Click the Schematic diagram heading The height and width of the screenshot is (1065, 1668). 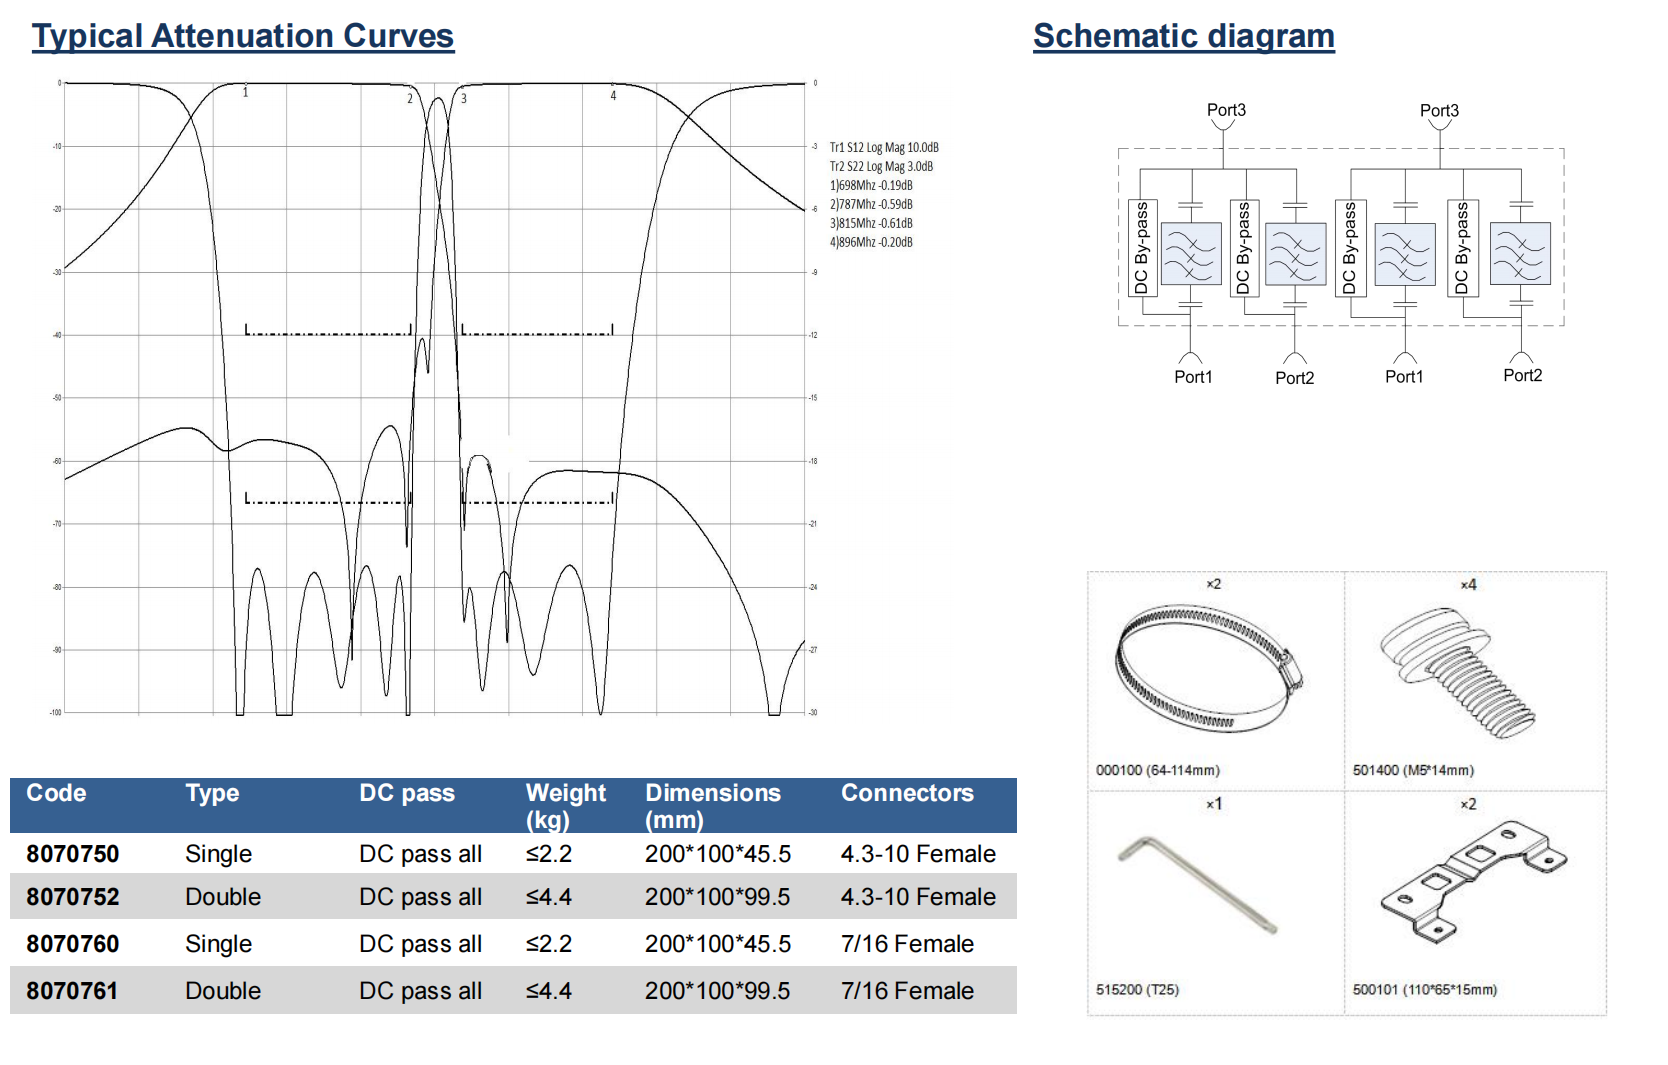[1183, 36]
